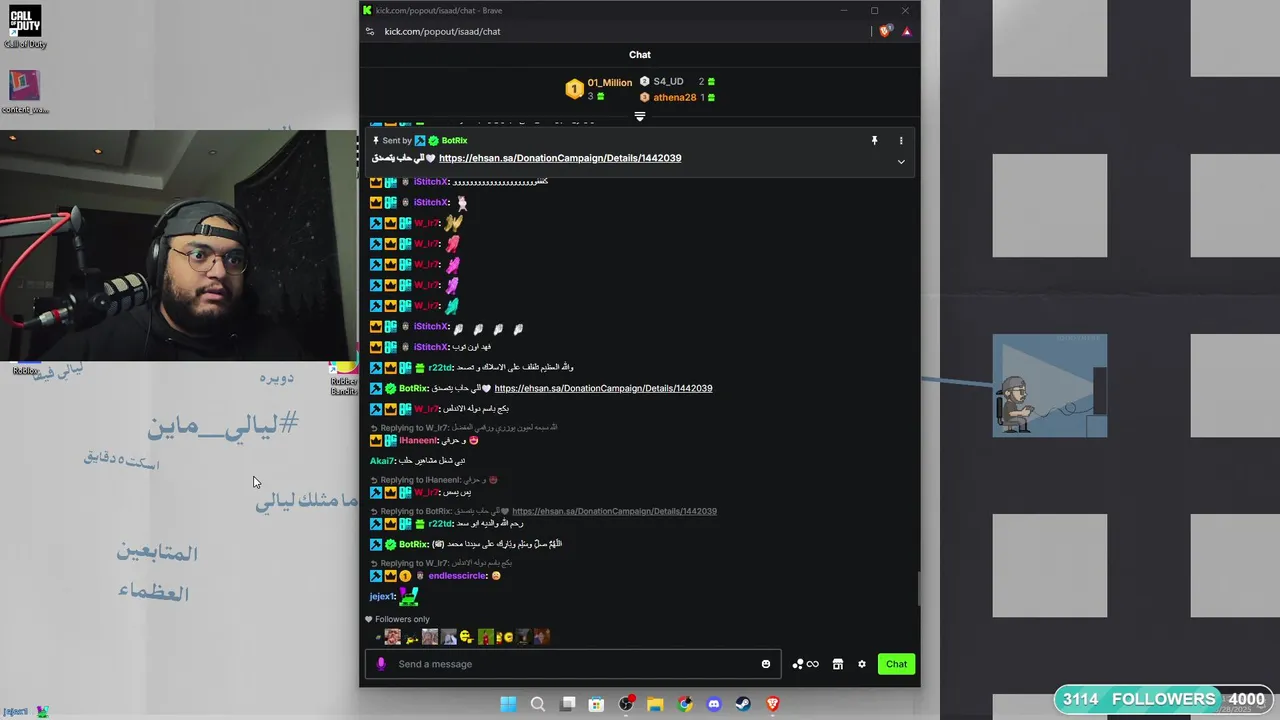Viewport: 1280px width, 720px height.
Task: Select S4_UD on the gift leaderboard
Action: (668, 81)
